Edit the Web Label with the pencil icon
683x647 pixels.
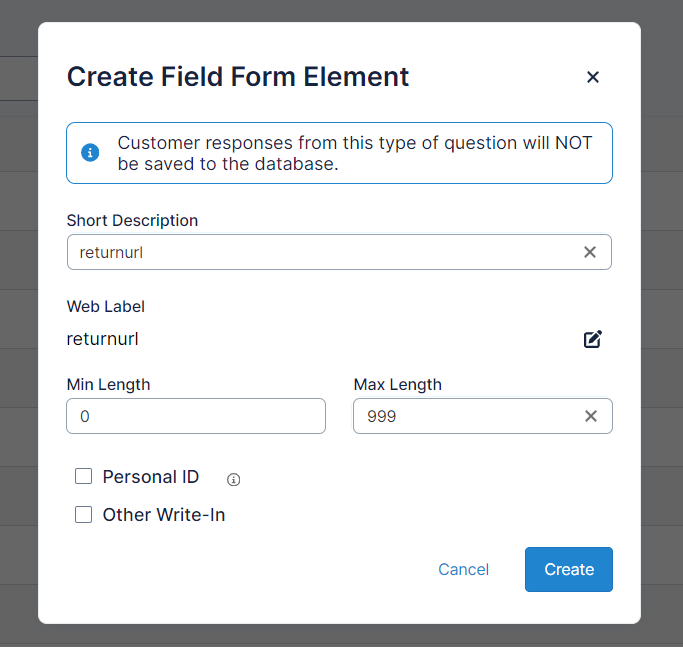593,339
